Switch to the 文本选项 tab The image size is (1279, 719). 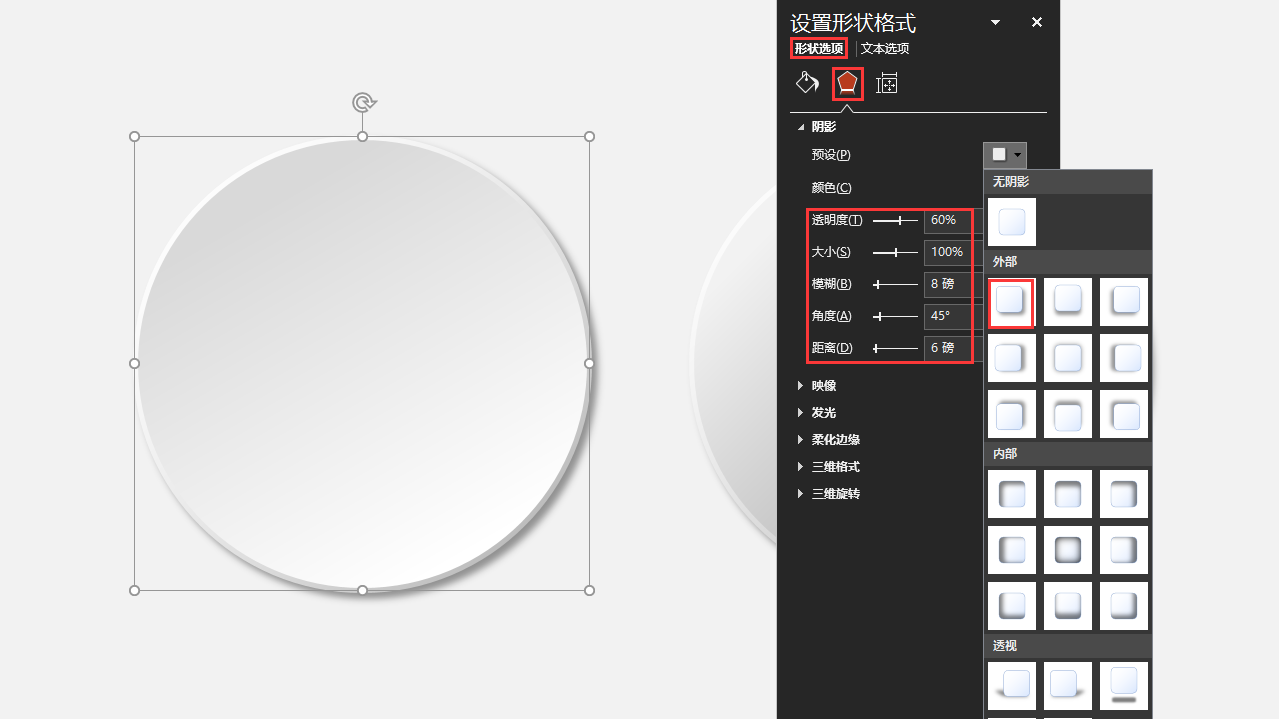pyautogui.click(x=884, y=48)
